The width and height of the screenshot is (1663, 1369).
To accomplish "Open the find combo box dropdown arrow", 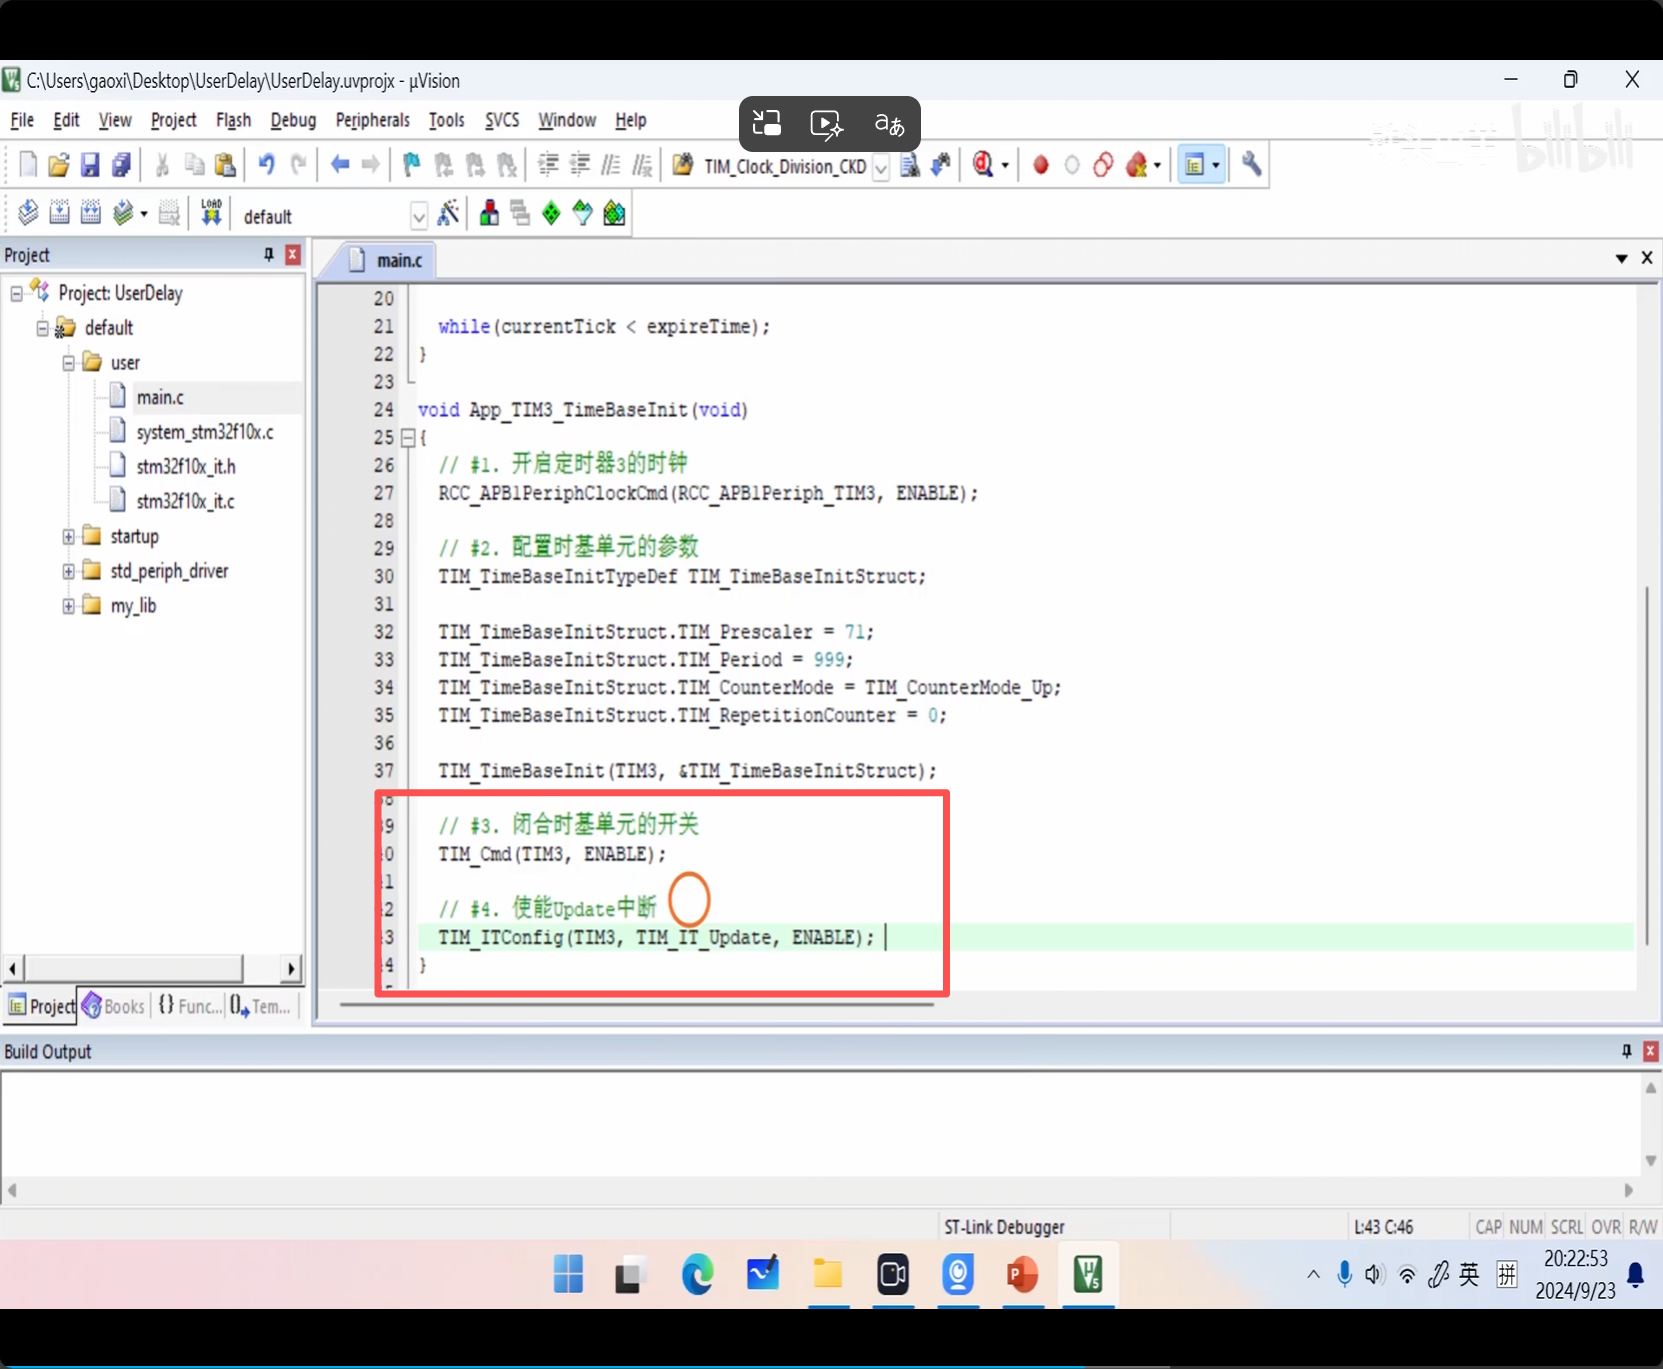I will [x=881, y=167].
